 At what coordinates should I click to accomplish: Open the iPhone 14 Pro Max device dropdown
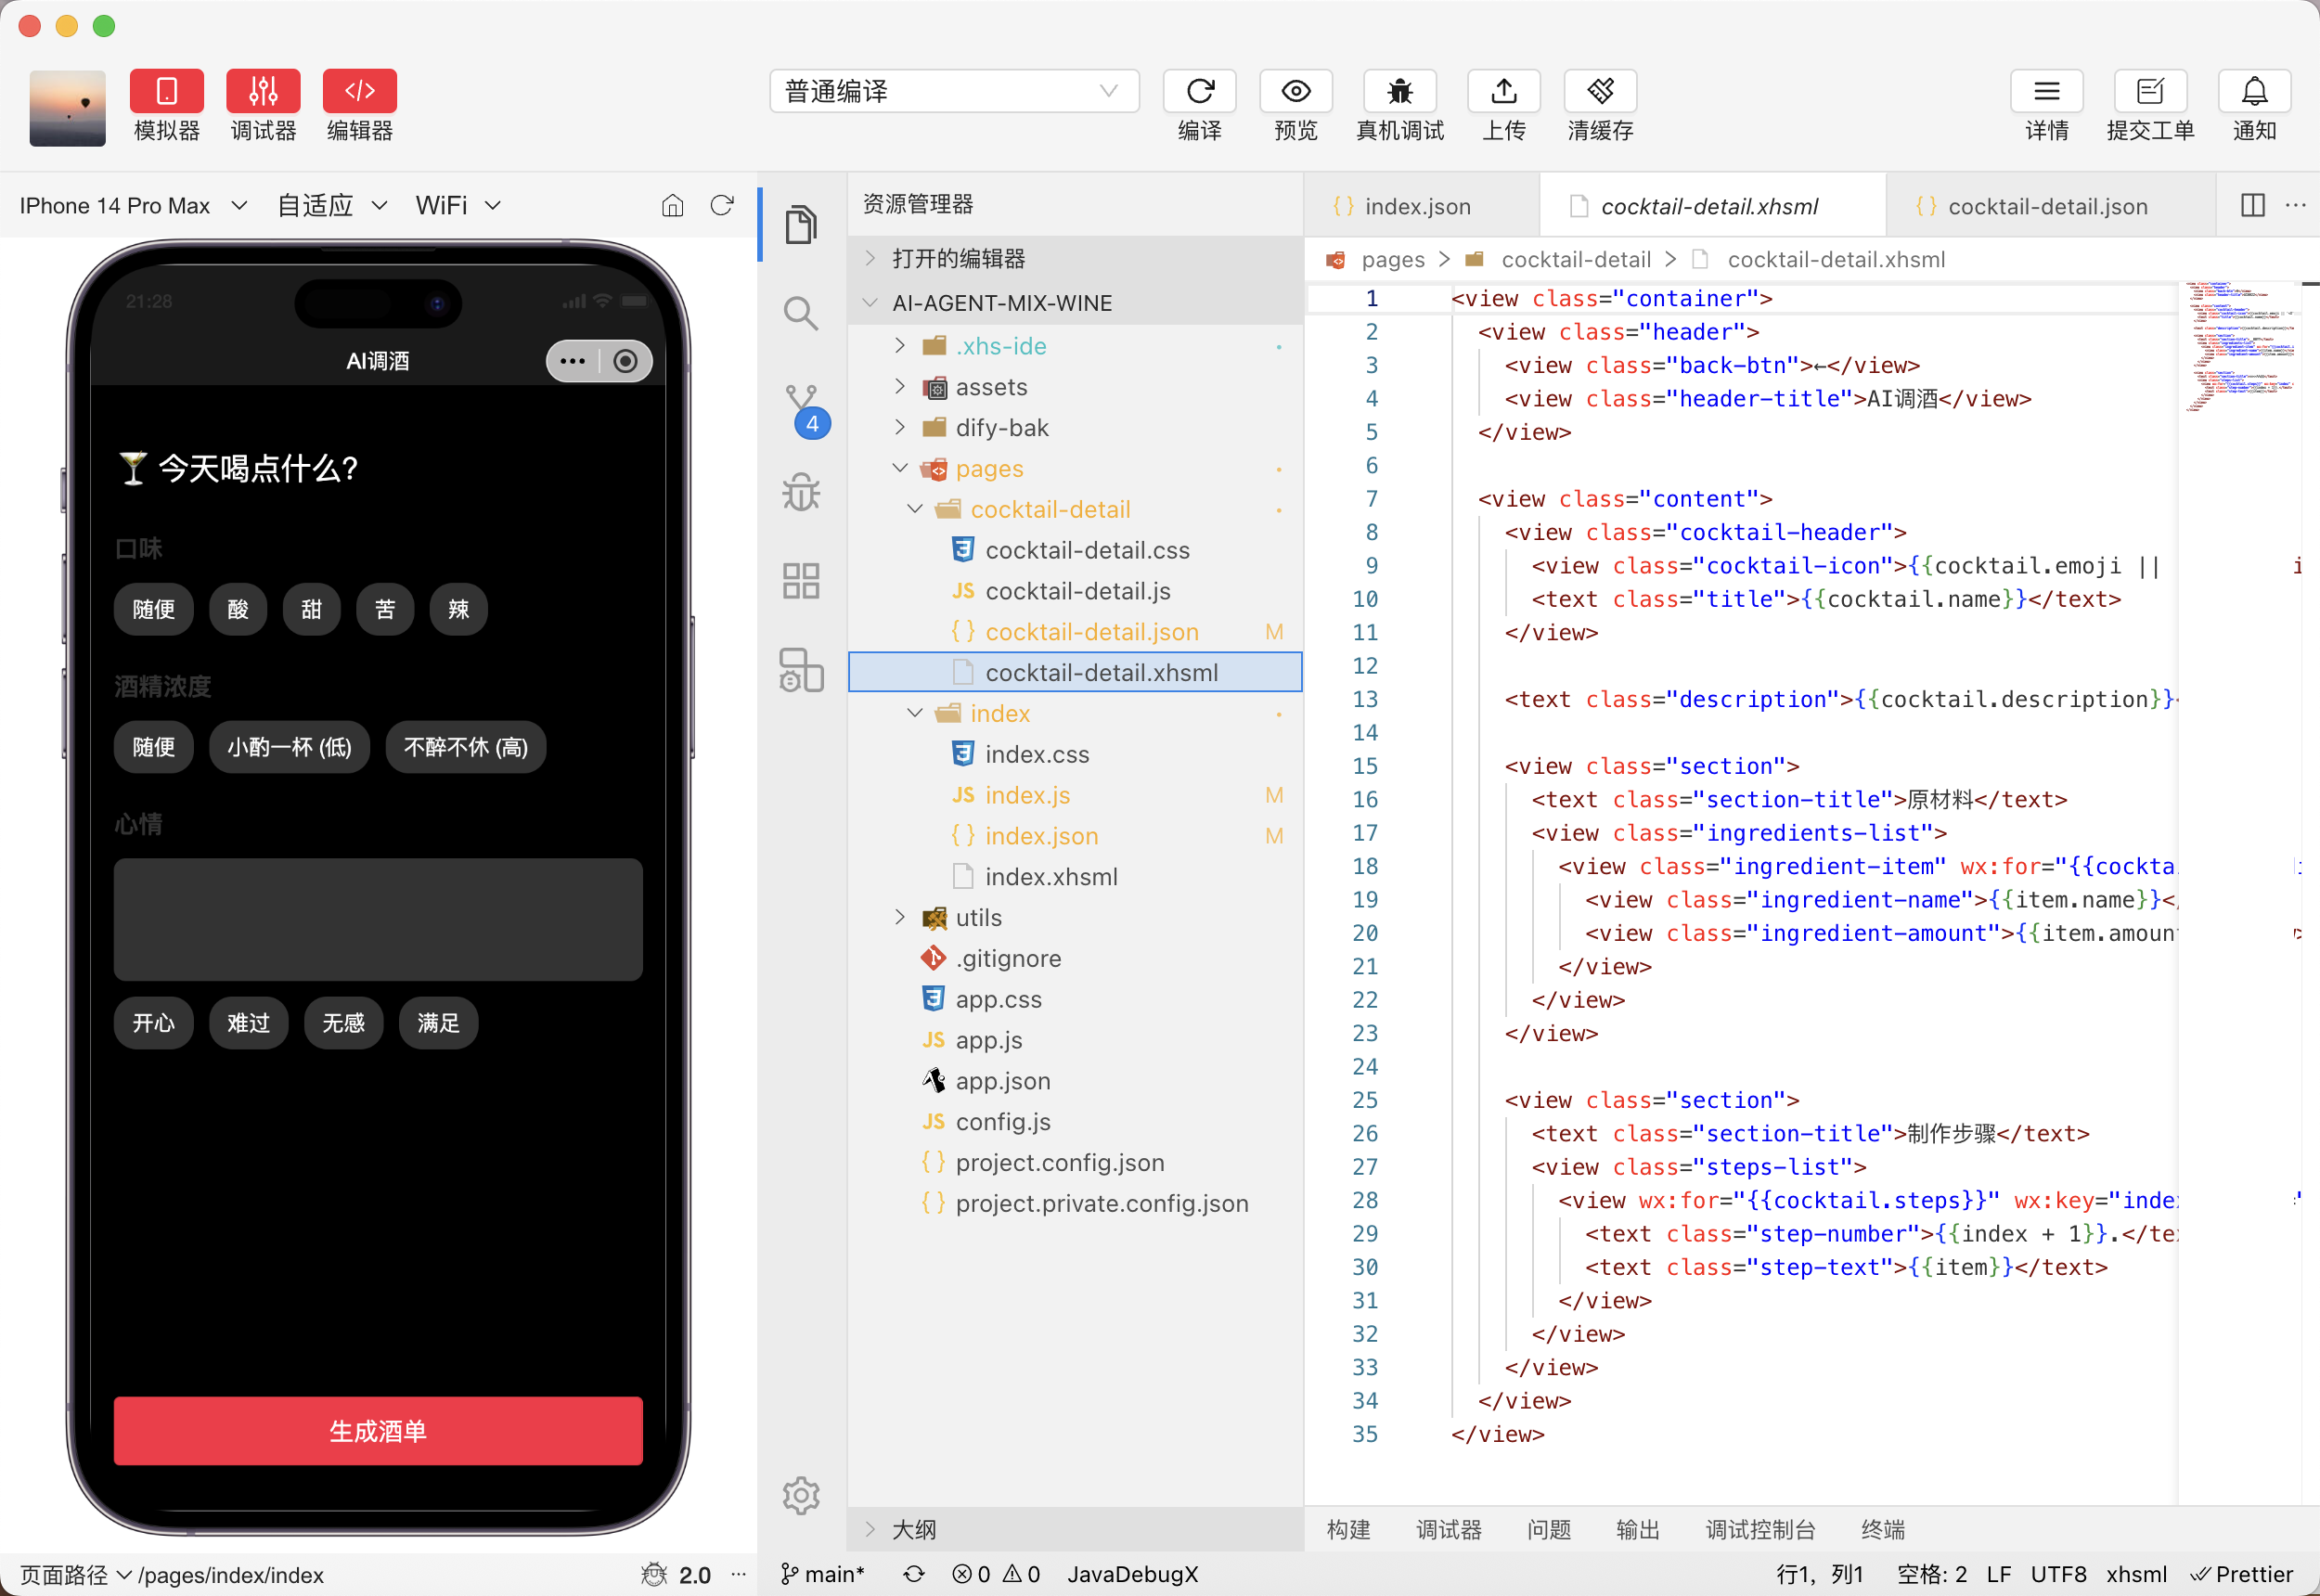(133, 206)
